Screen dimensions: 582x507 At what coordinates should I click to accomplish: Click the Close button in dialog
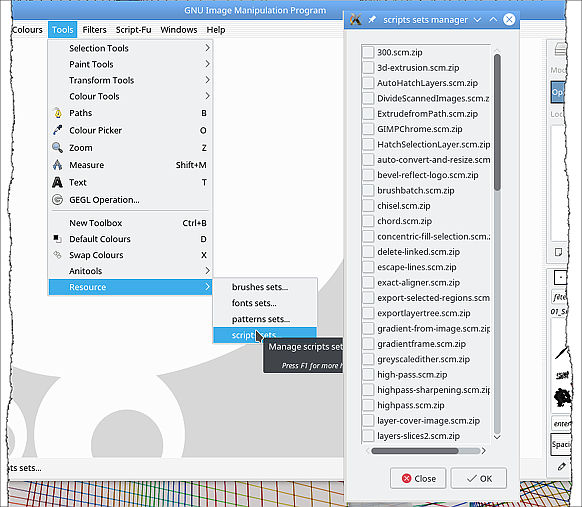click(x=418, y=478)
